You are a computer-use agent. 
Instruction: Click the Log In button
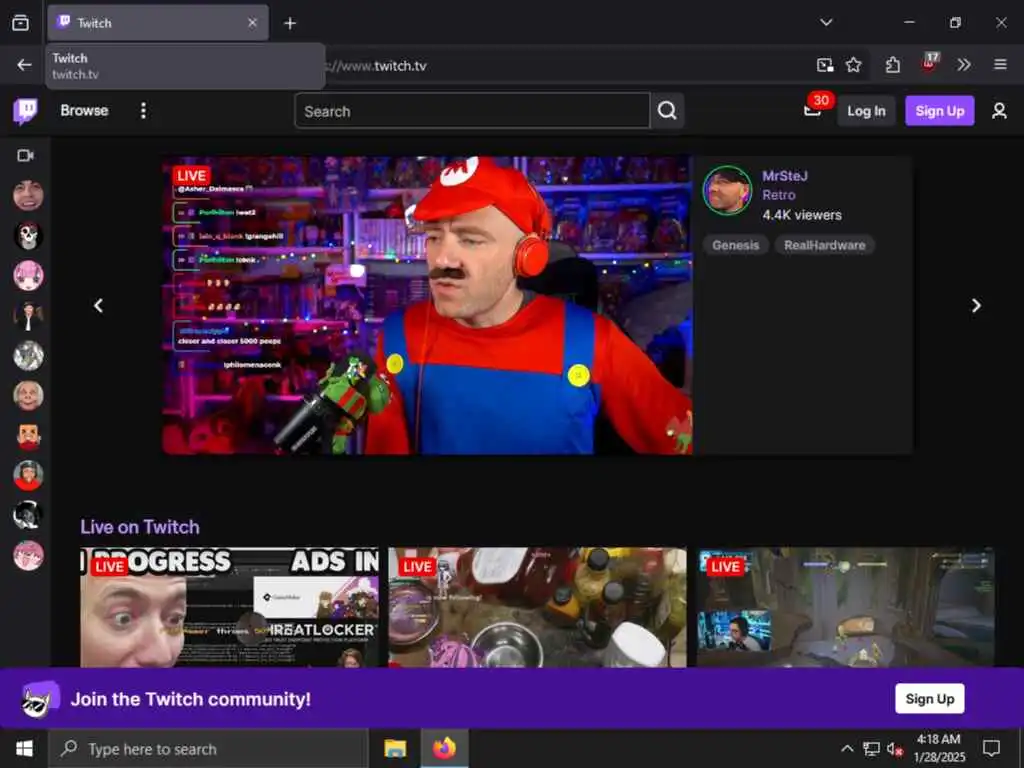click(x=866, y=111)
